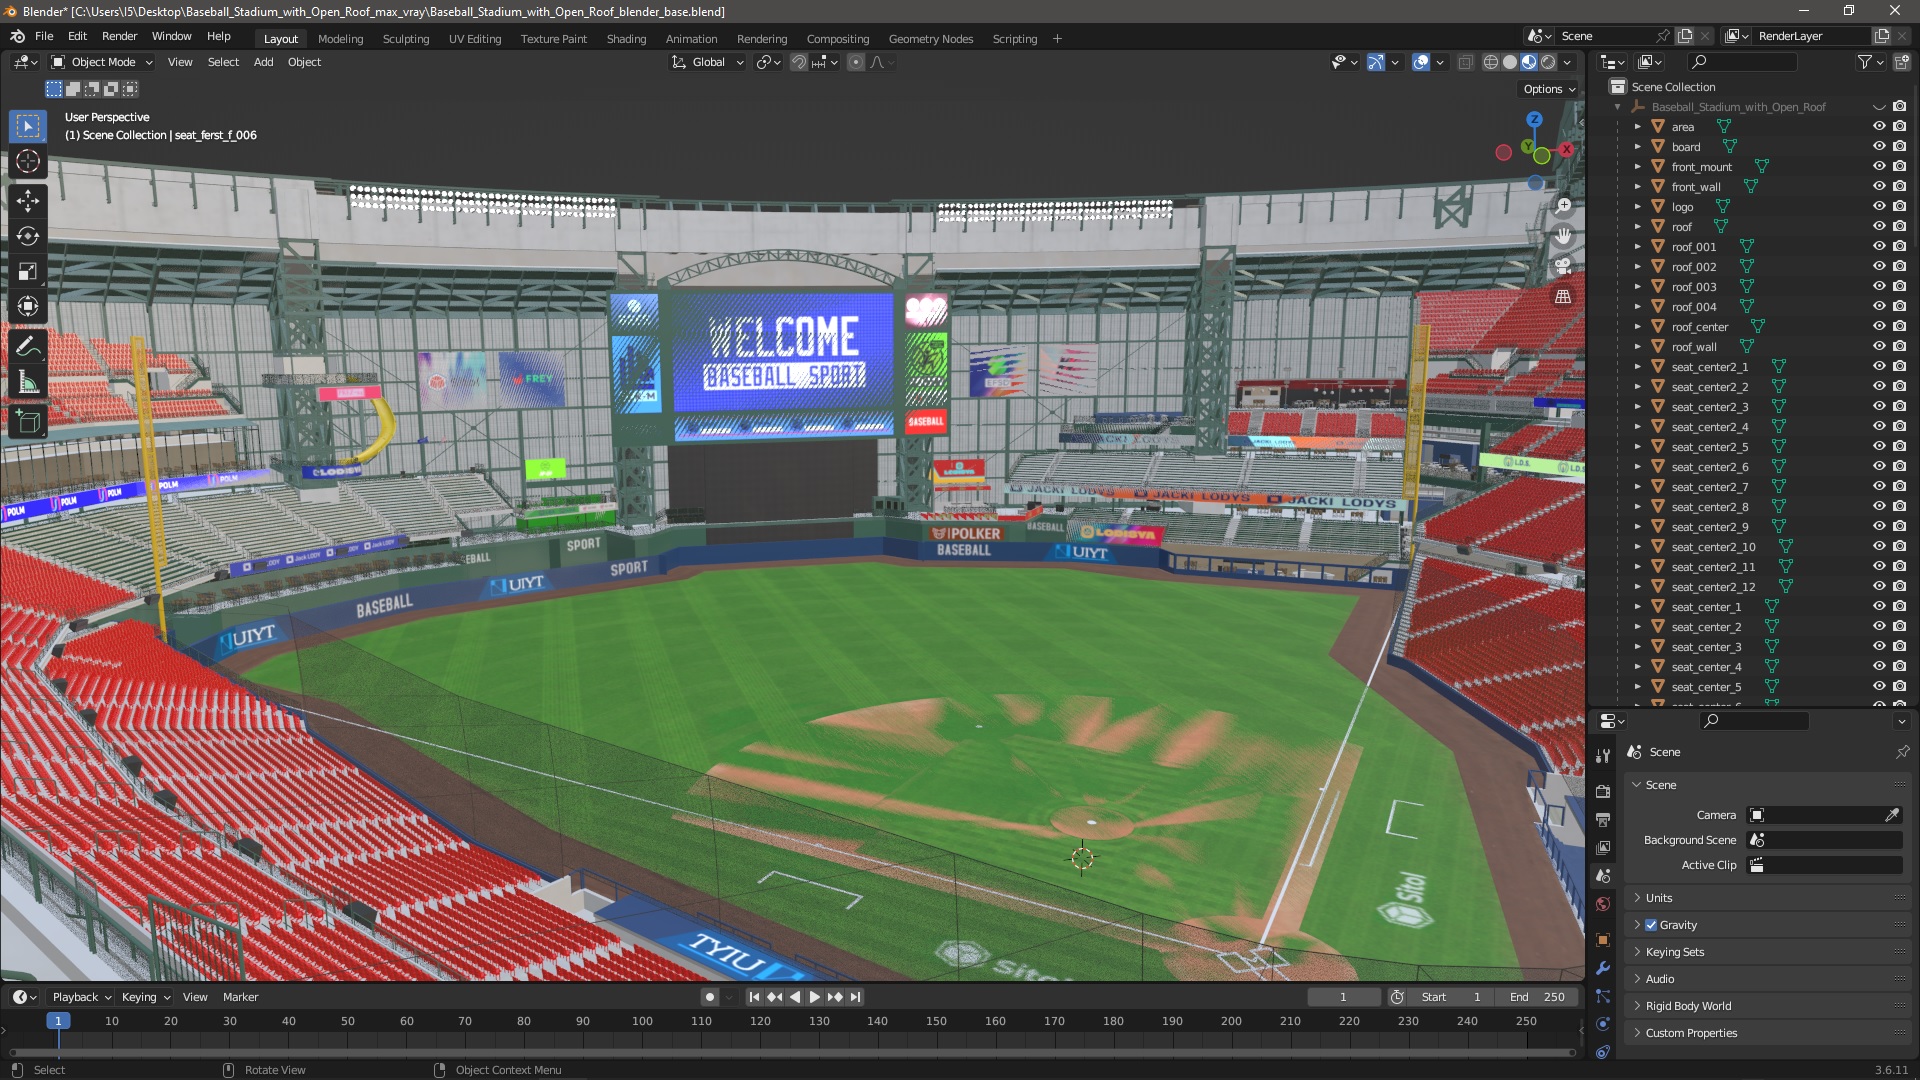Image resolution: width=1920 pixels, height=1080 pixels.
Task: Expand the front_mount tree item
Action: 1638,167
